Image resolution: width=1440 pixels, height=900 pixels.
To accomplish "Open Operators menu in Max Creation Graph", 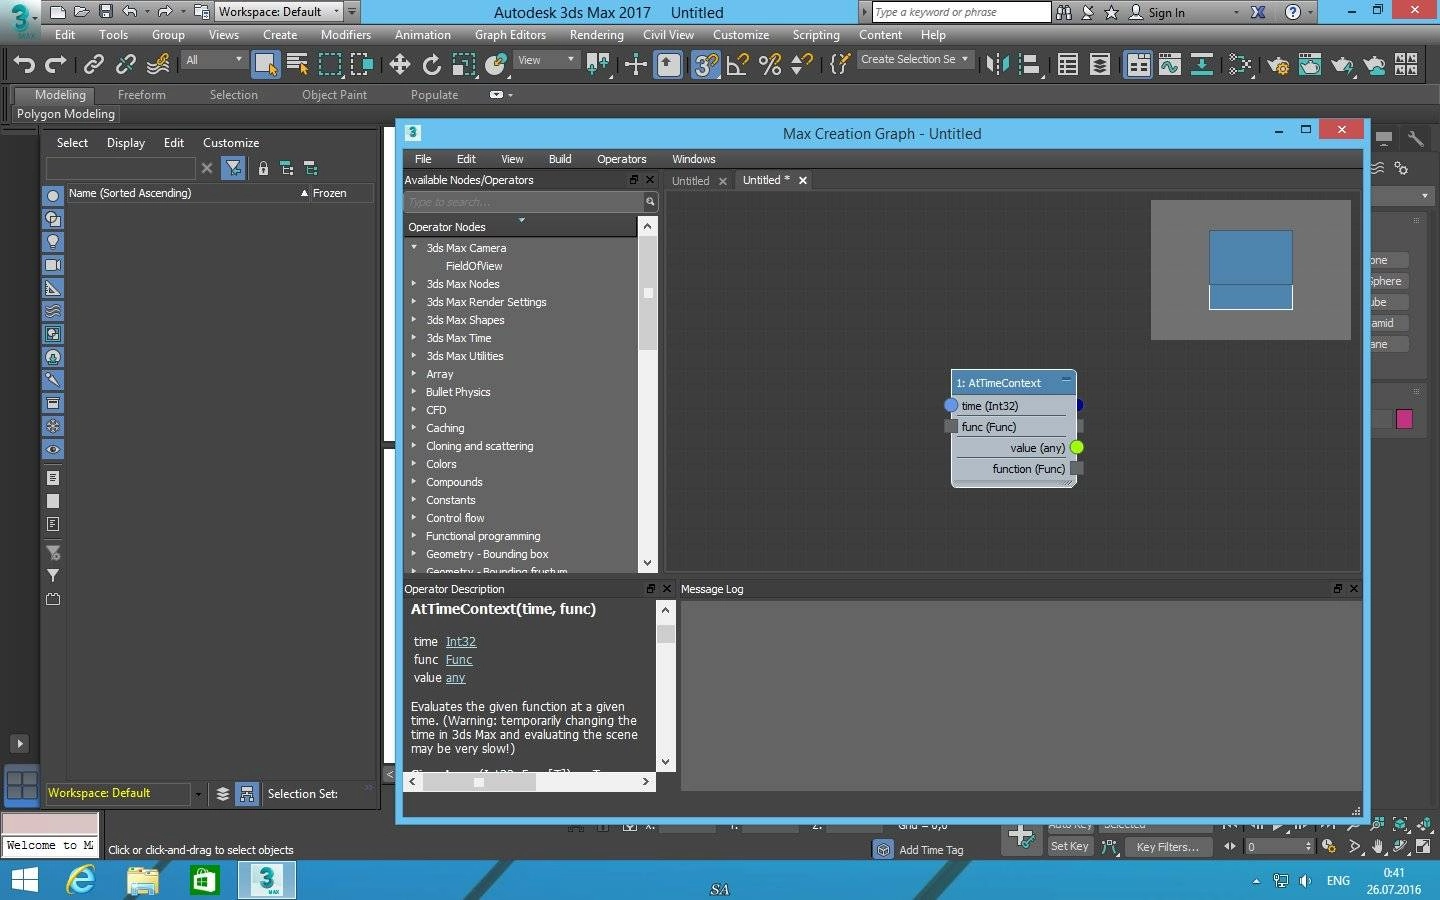I will [621, 159].
